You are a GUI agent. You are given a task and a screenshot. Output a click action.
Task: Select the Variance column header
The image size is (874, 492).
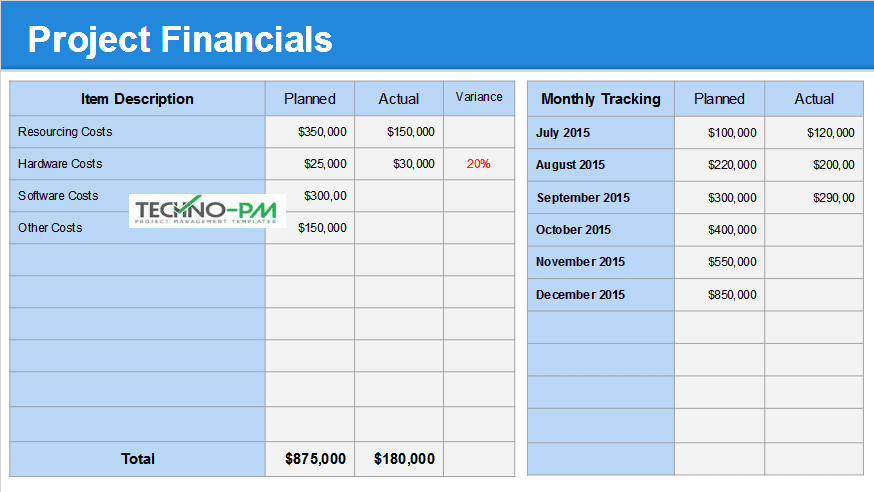(x=479, y=97)
